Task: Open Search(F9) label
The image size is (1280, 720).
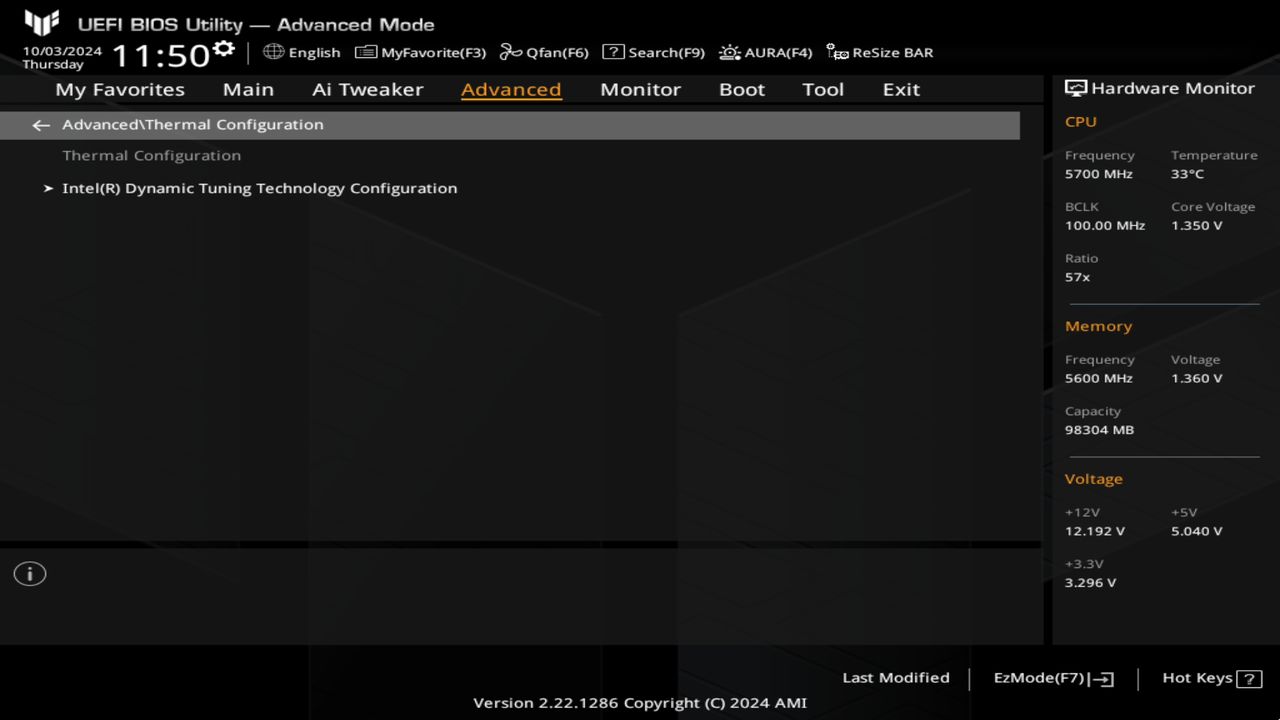Action: point(666,53)
